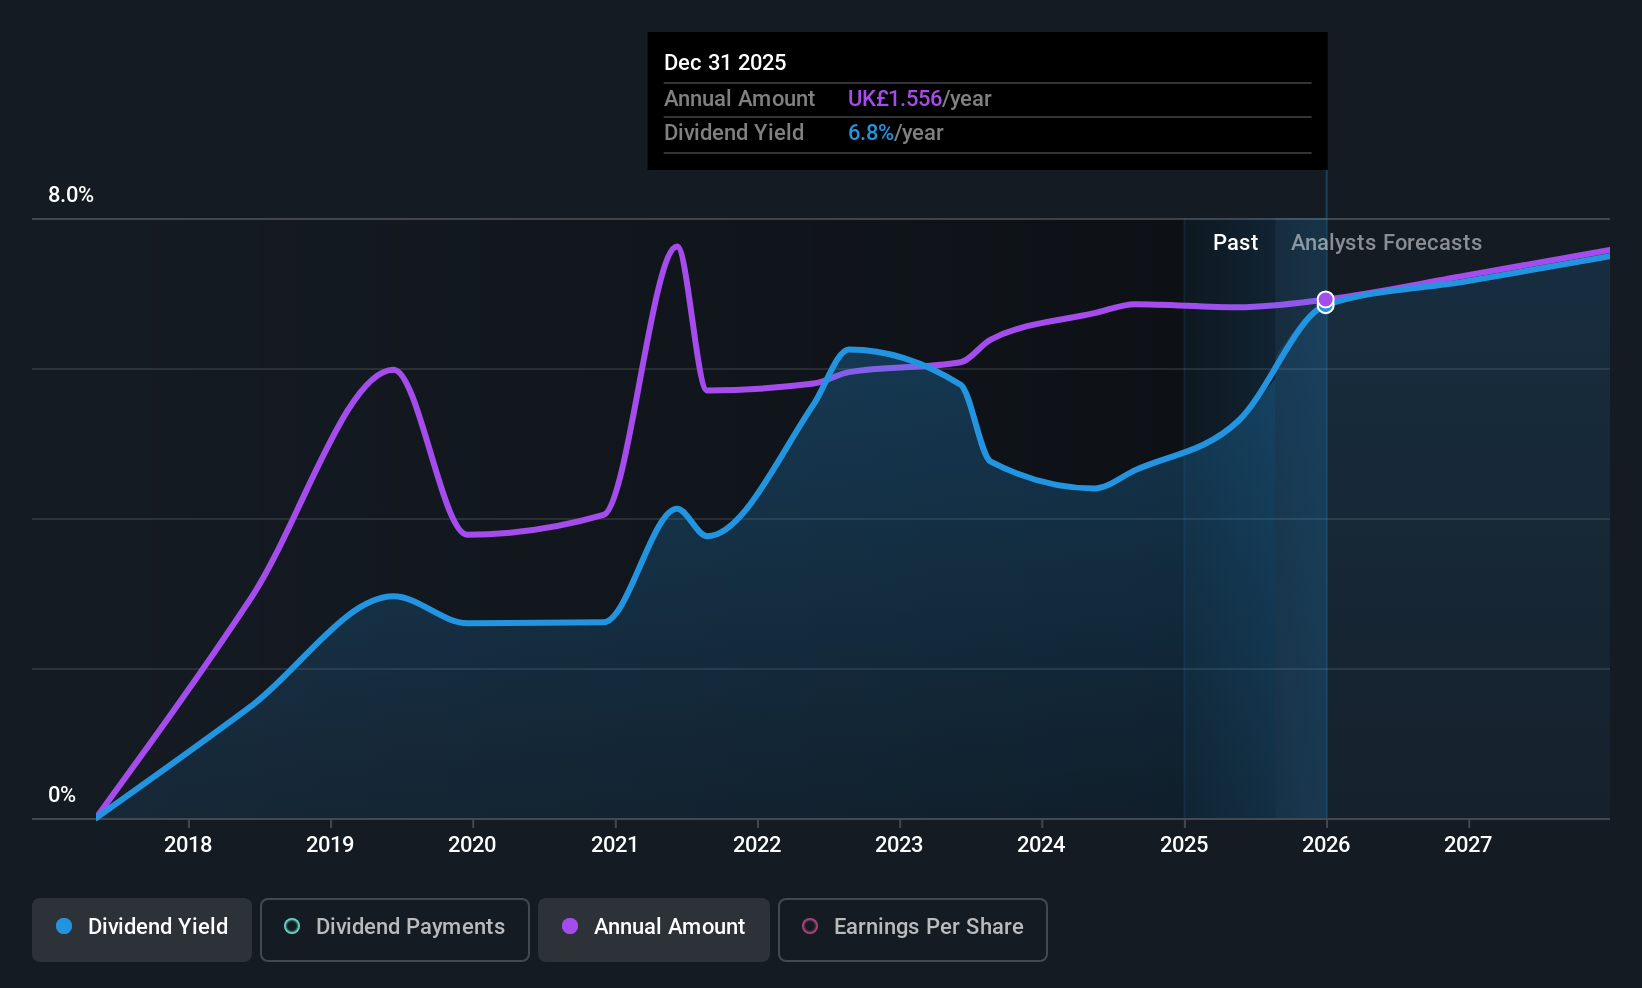The image size is (1642, 988).
Task: Click the 2019 x-axis label
Action: [x=330, y=844]
